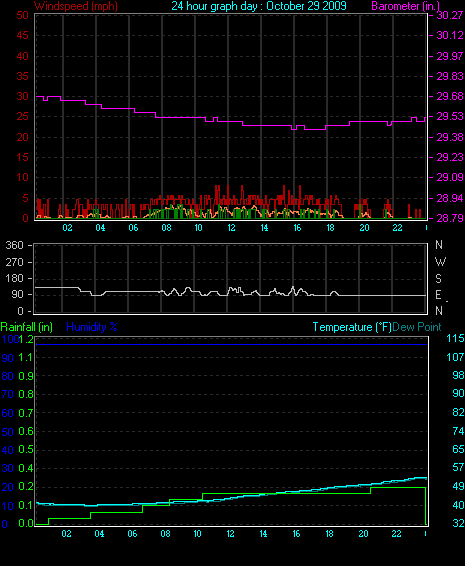Screen dimensions: 465x566
Task: Select barometer value 30.12
Action: click(x=450, y=35)
